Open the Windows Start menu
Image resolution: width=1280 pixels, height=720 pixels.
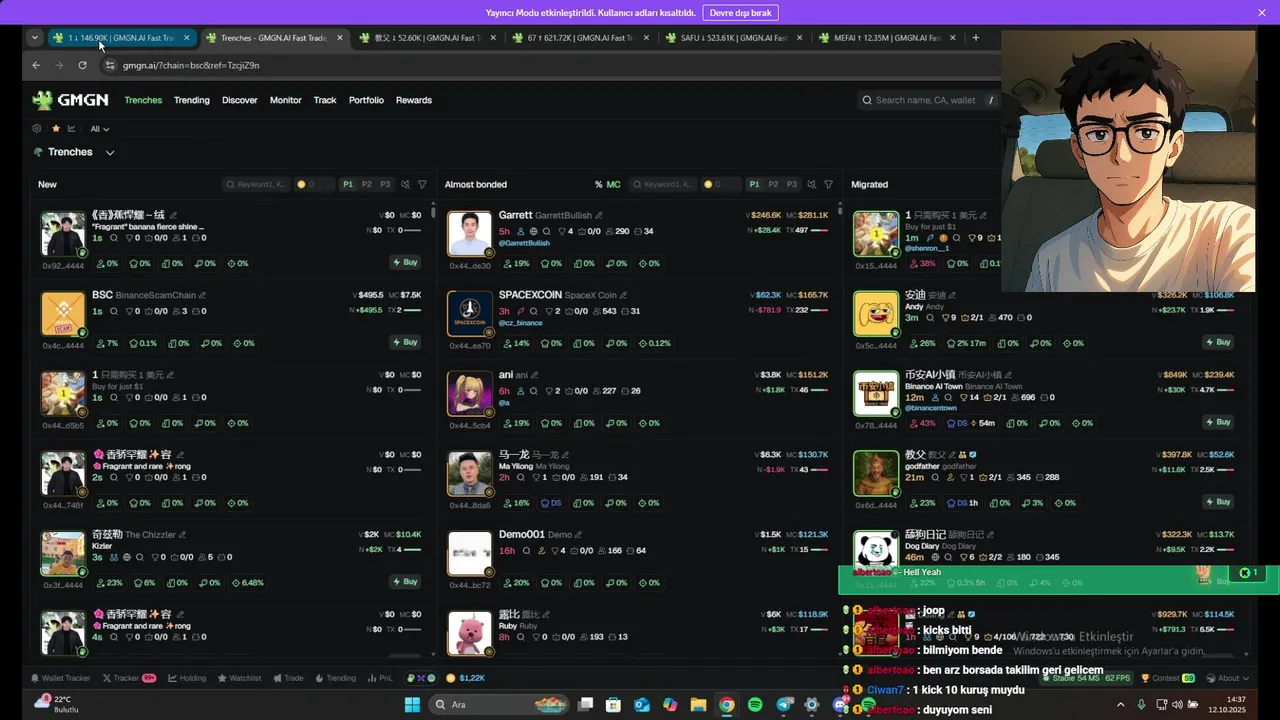(412, 705)
